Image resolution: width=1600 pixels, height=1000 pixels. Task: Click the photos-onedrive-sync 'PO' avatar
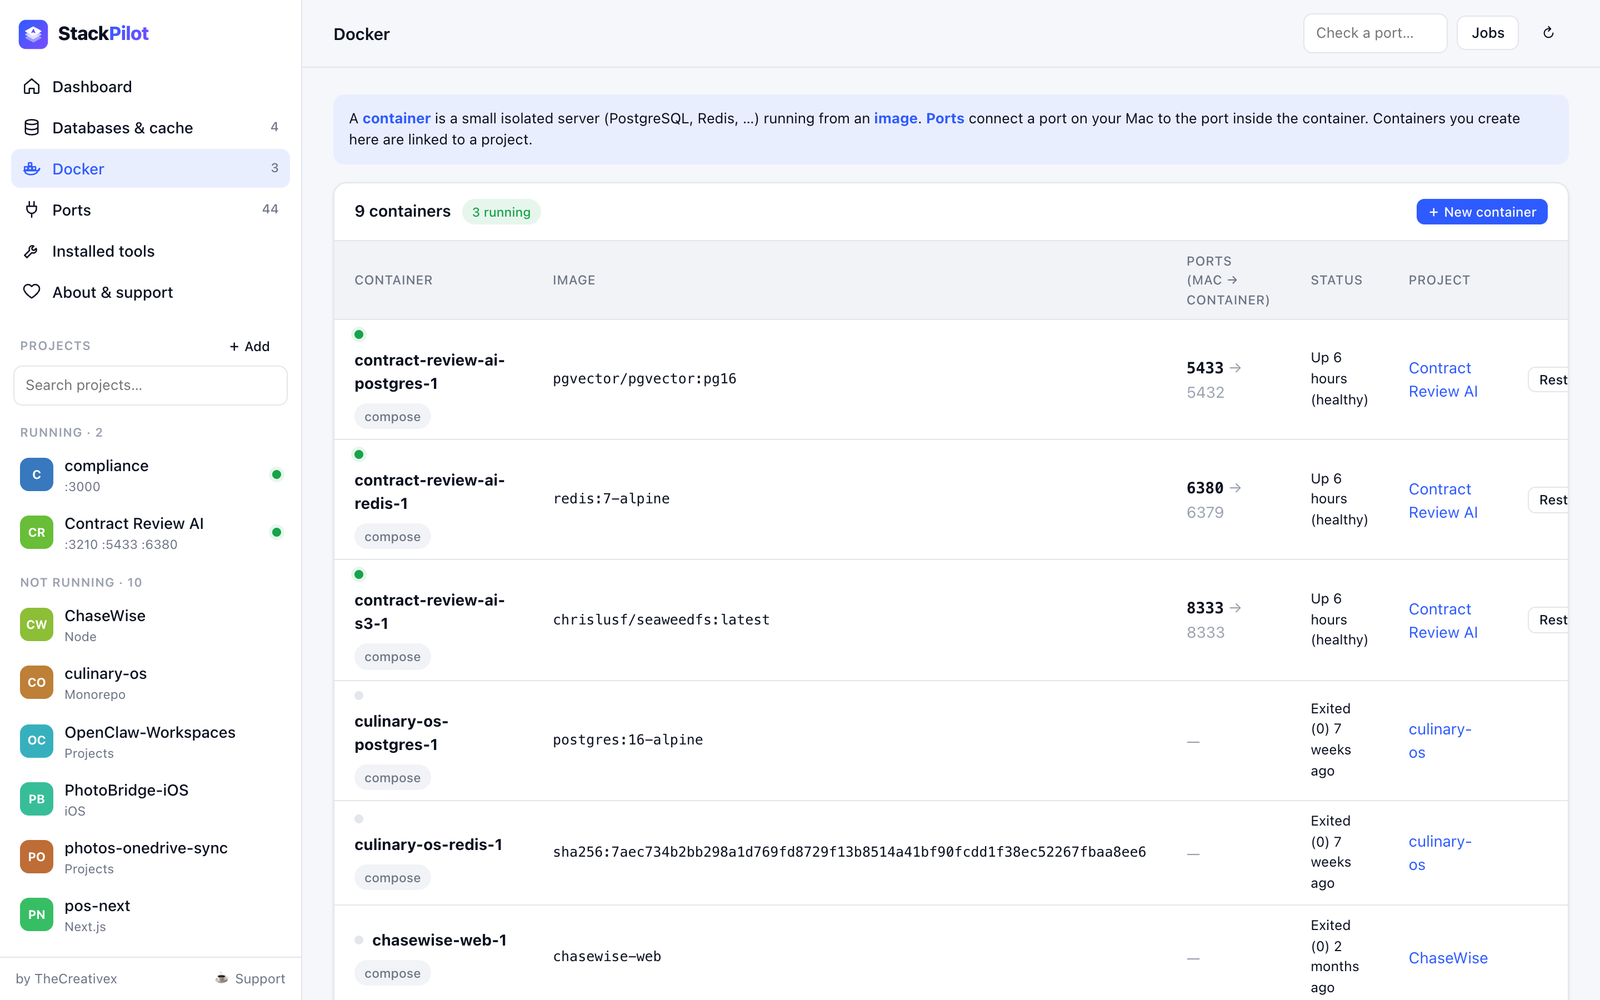click(x=37, y=857)
